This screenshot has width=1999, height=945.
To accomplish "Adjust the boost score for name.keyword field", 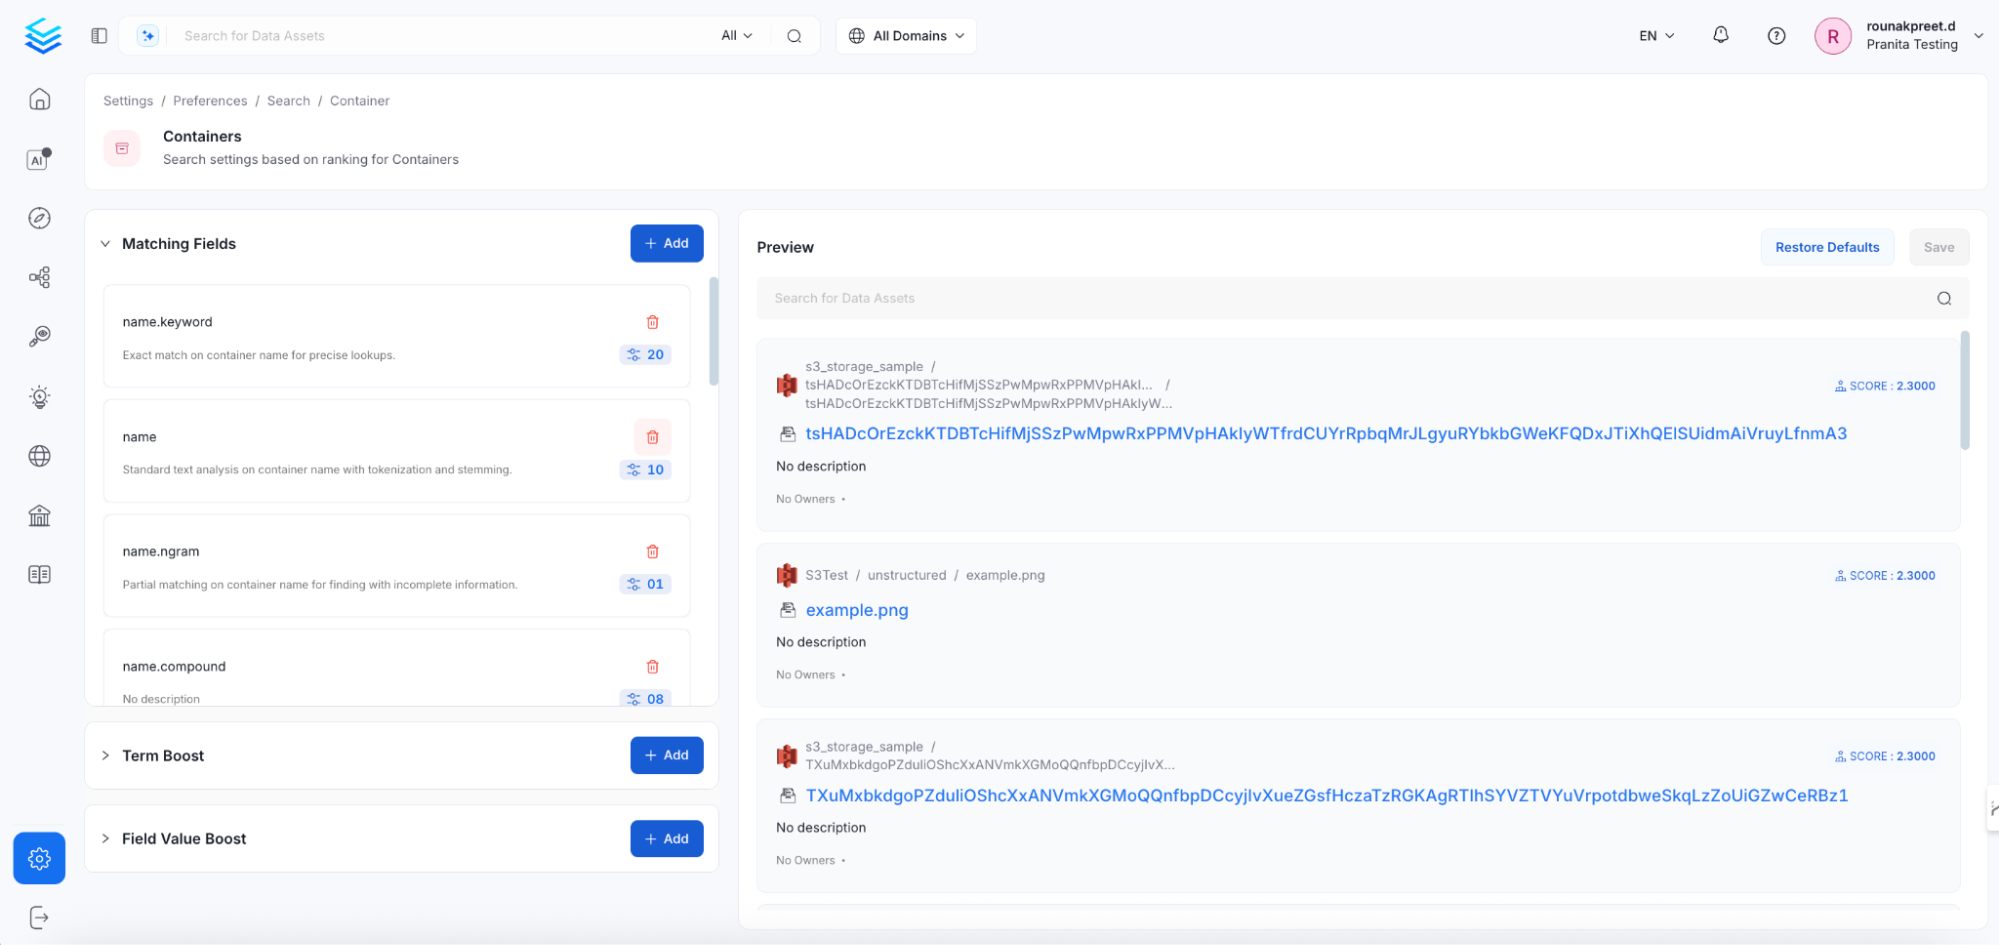I will pos(645,354).
